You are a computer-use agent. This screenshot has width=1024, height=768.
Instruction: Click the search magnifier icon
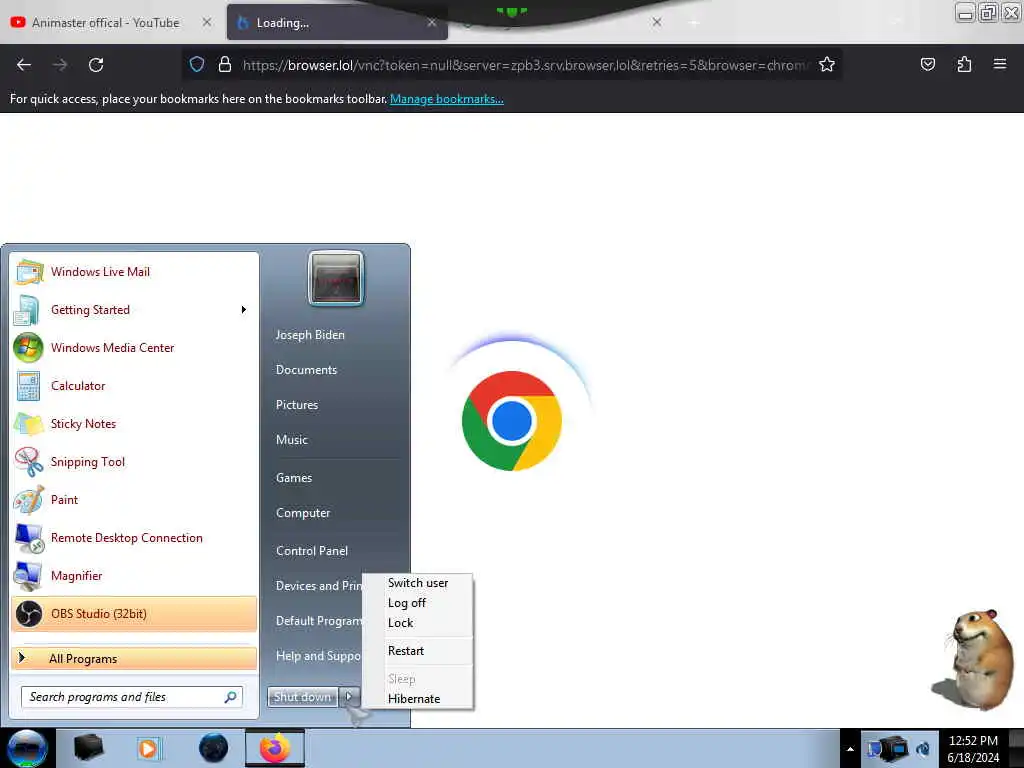(x=231, y=697)
